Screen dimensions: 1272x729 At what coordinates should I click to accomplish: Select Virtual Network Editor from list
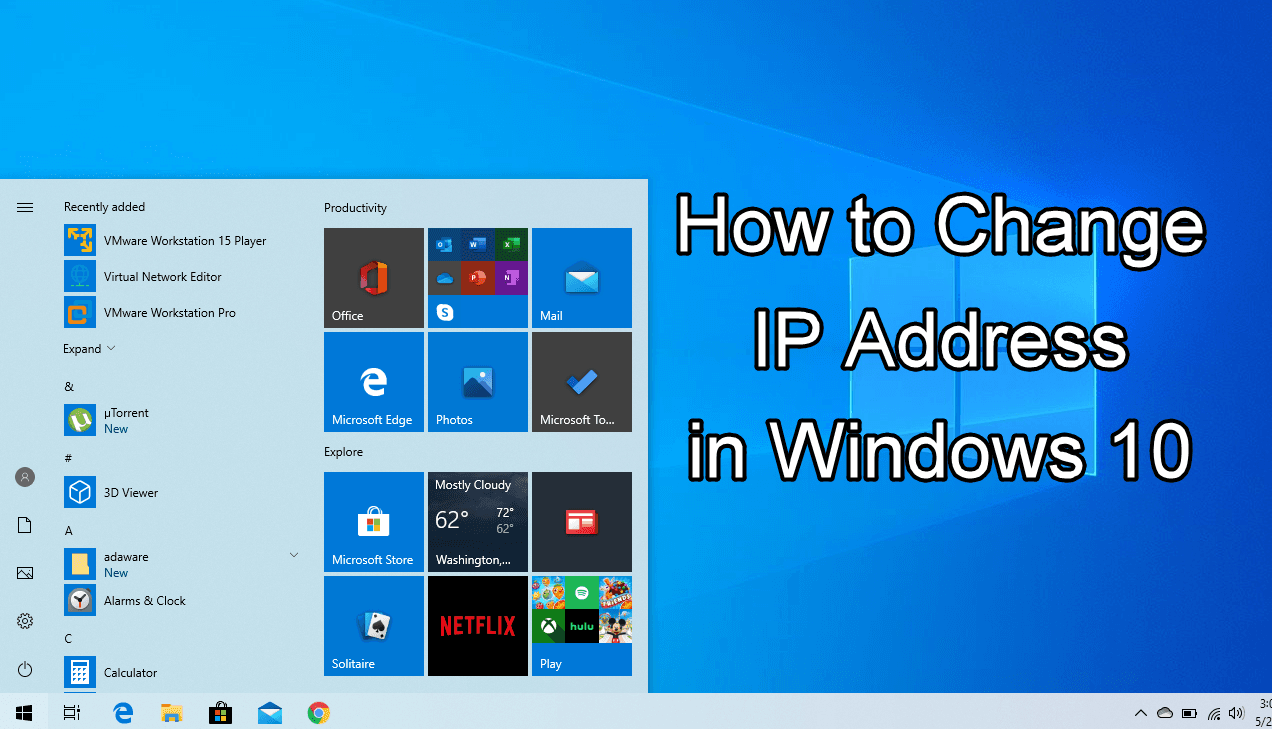[162, 277]
